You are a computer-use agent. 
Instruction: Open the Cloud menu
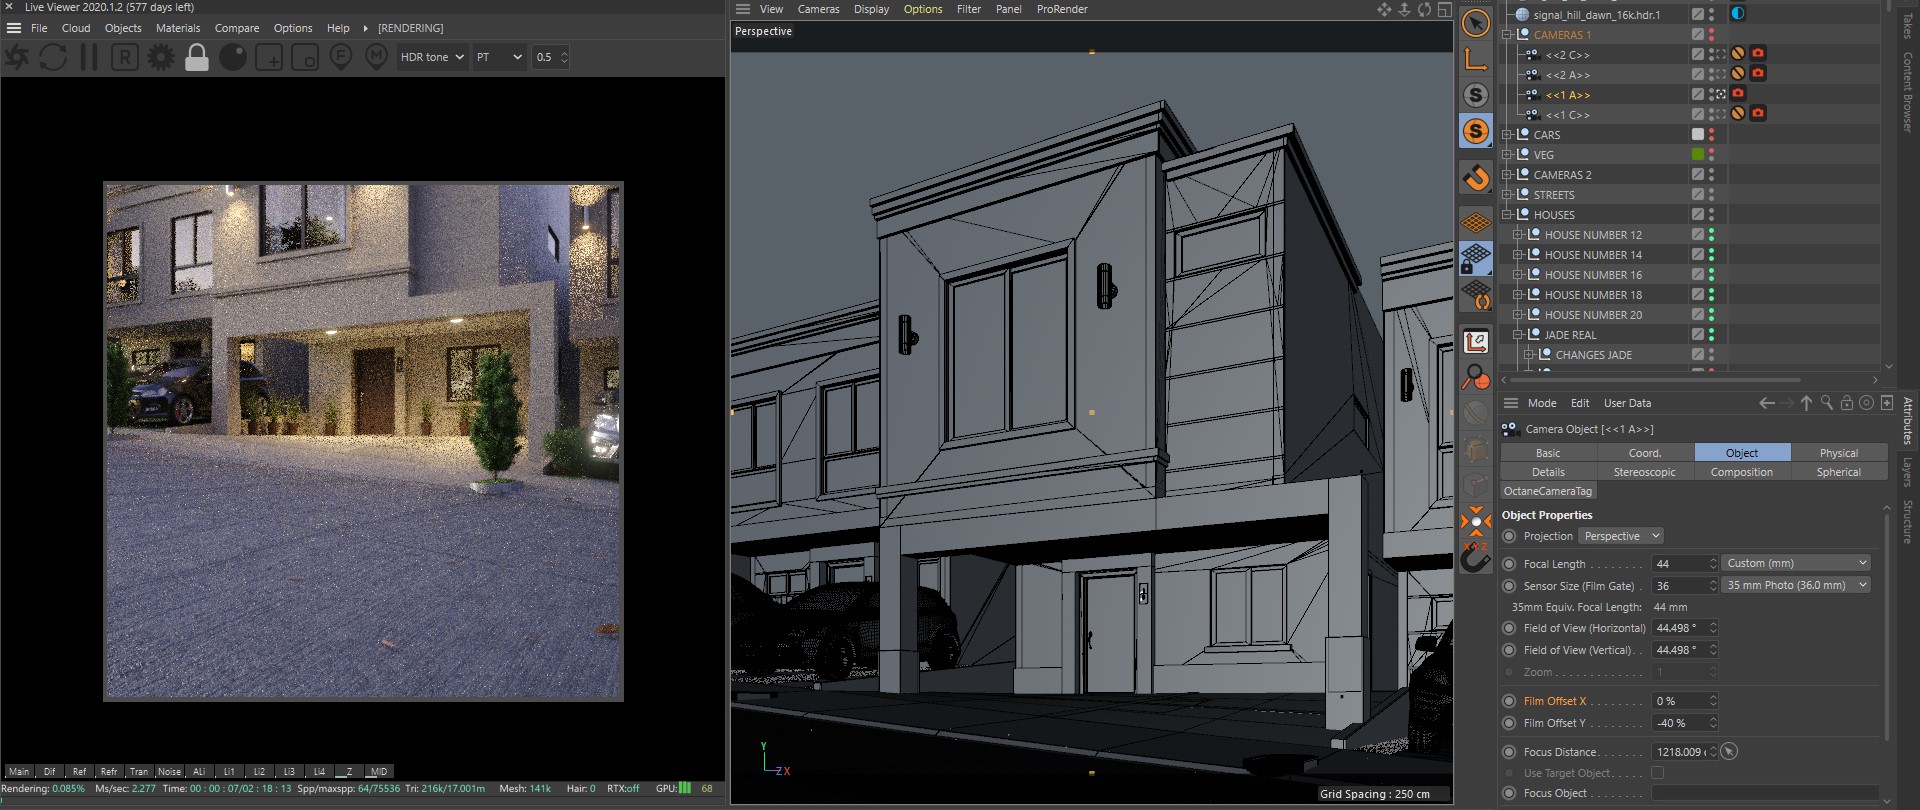click(x=76, y=28)
